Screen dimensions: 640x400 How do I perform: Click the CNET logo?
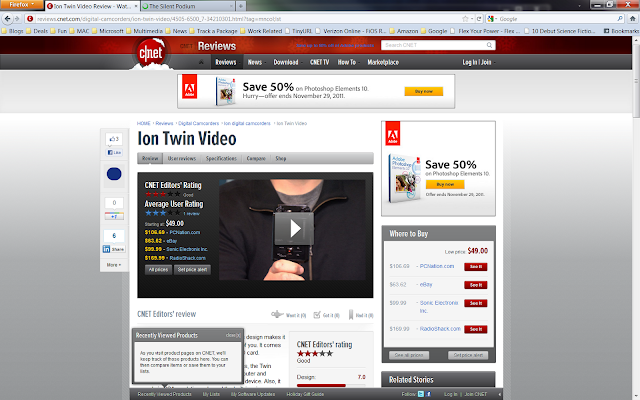(151, 53)
